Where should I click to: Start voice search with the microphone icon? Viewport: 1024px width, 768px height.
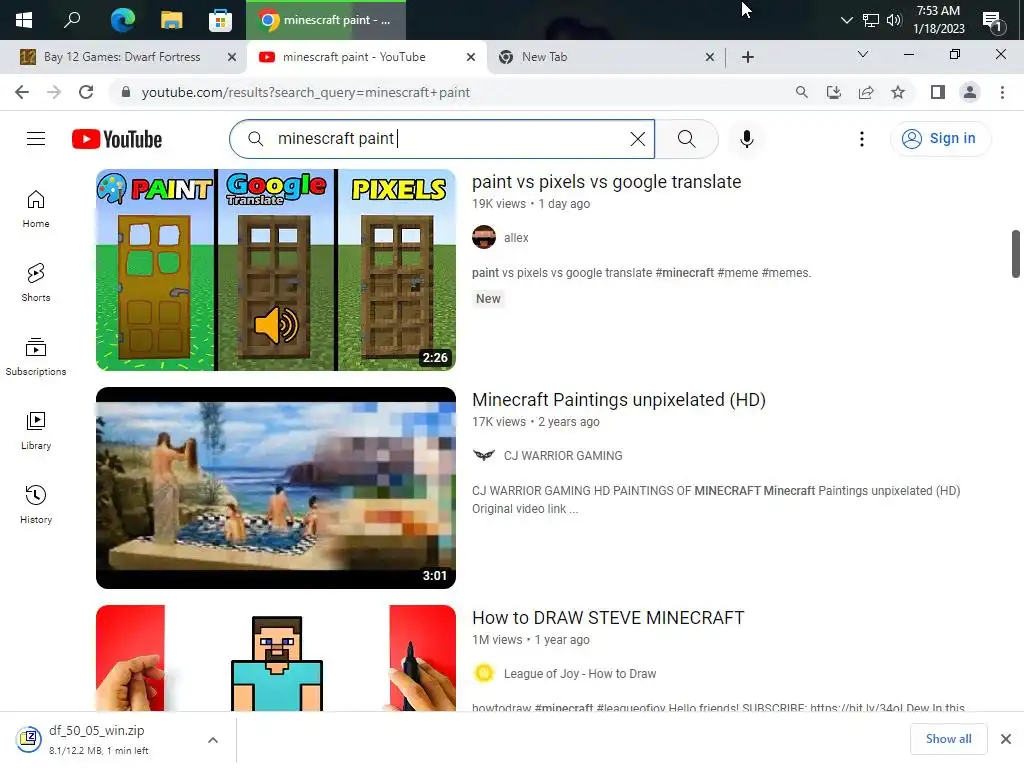click(x=746, y=139)
